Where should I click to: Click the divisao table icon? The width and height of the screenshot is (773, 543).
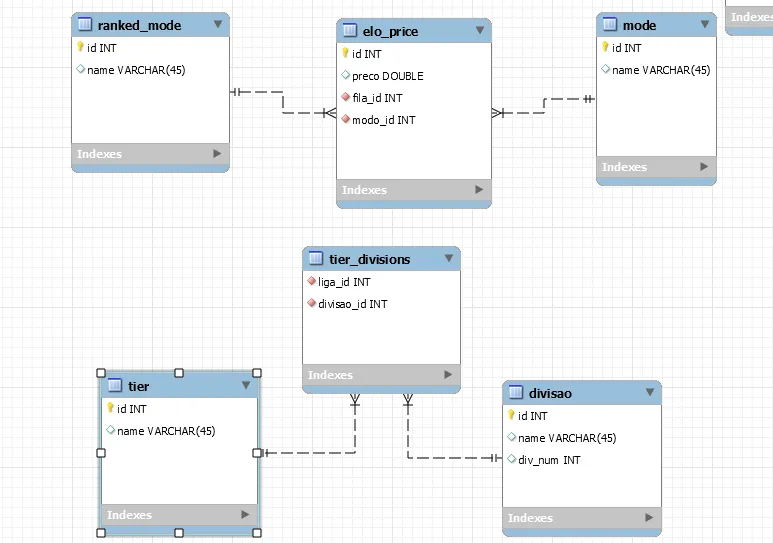click(x=516, y=393)
